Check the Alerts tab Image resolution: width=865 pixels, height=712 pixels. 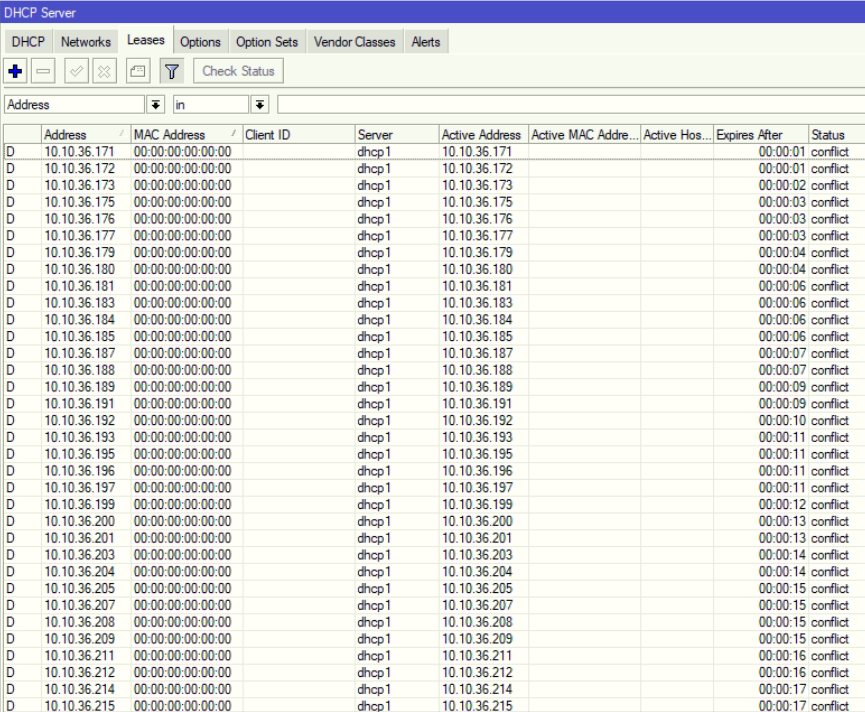[426, 42]
